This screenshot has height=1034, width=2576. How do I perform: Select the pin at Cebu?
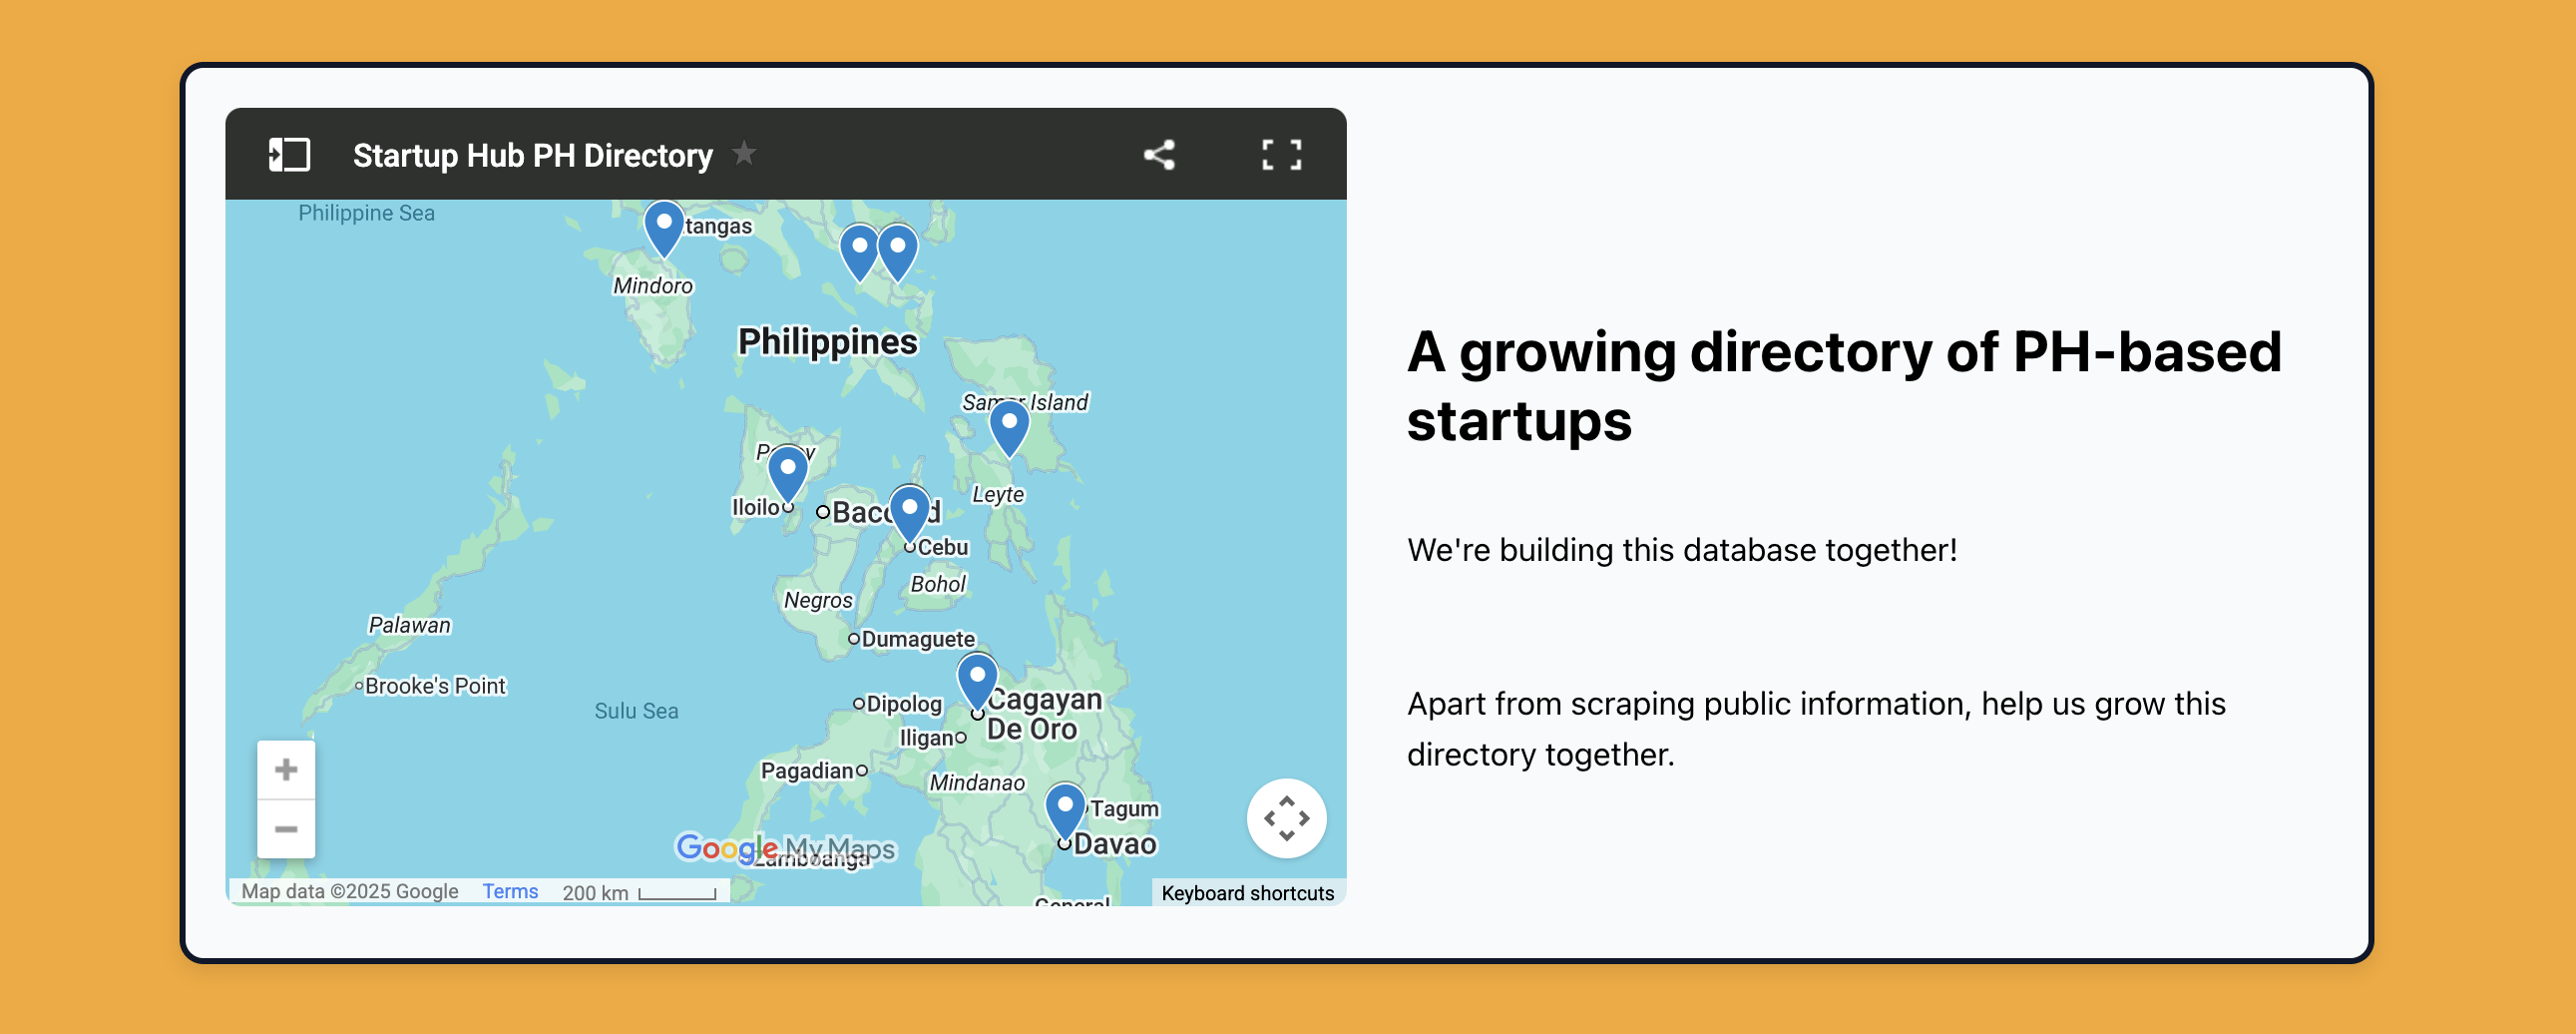910,514
